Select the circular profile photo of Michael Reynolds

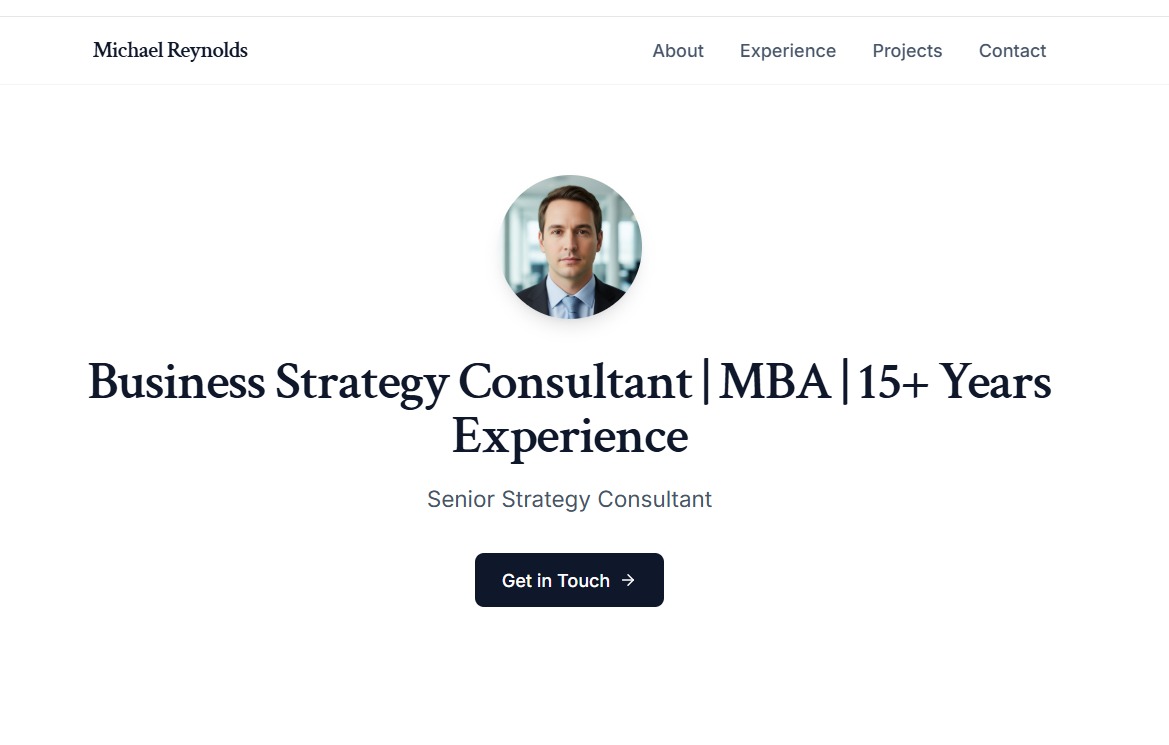click(569, 247)
